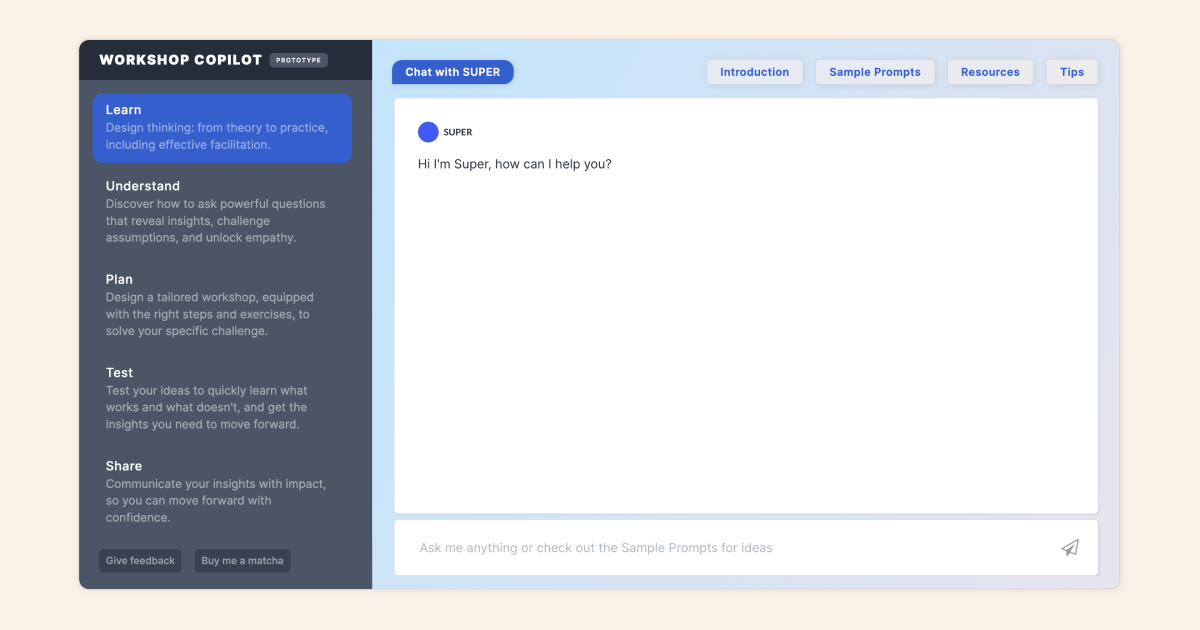This screenshot has height=630, width=1200.
Task: Open the Understand section
Action: [215, 211]
